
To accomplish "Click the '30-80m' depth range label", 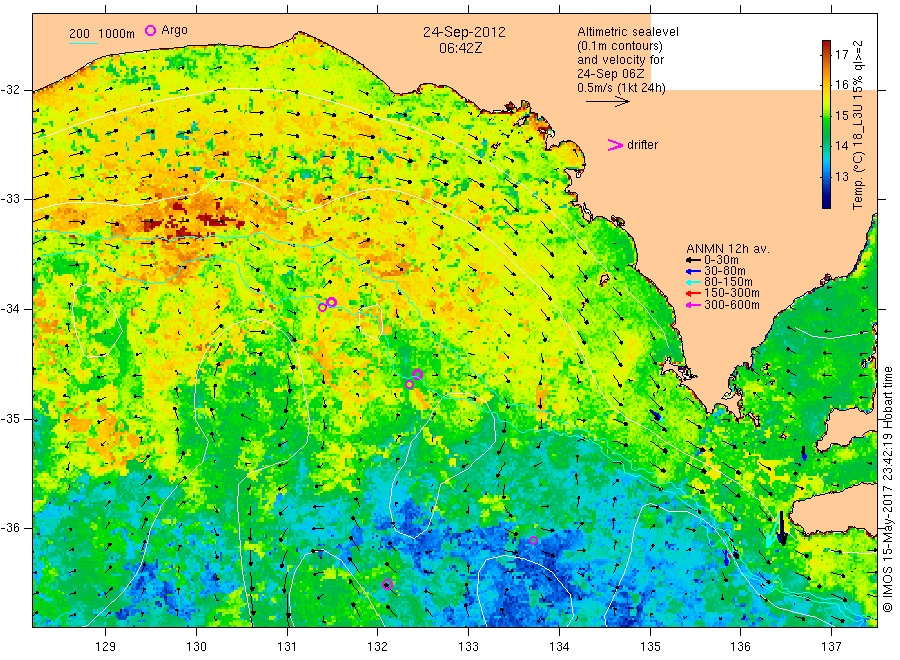I will (x=725, y=271).
